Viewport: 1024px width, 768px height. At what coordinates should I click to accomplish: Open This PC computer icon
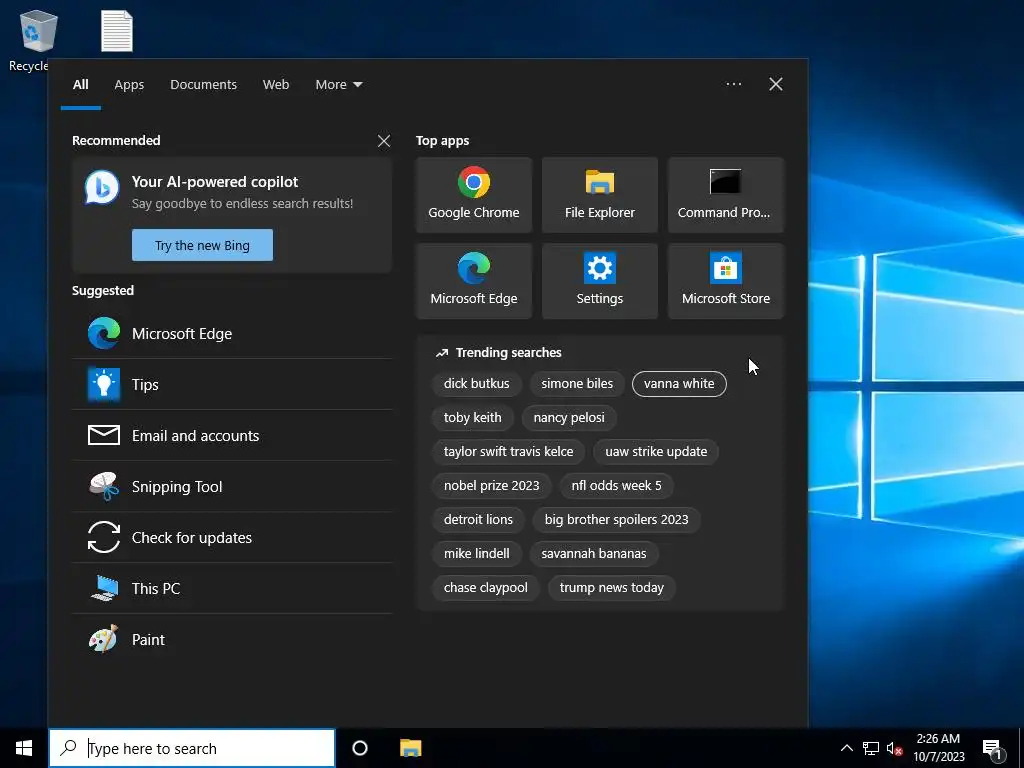104,588
